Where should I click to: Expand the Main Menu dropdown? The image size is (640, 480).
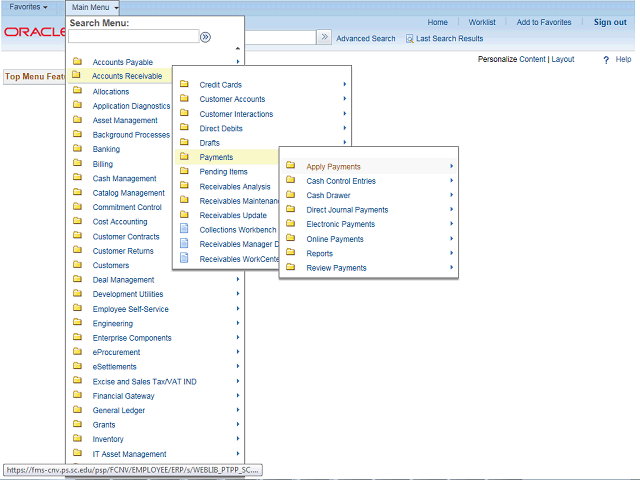tap(95, 7)
